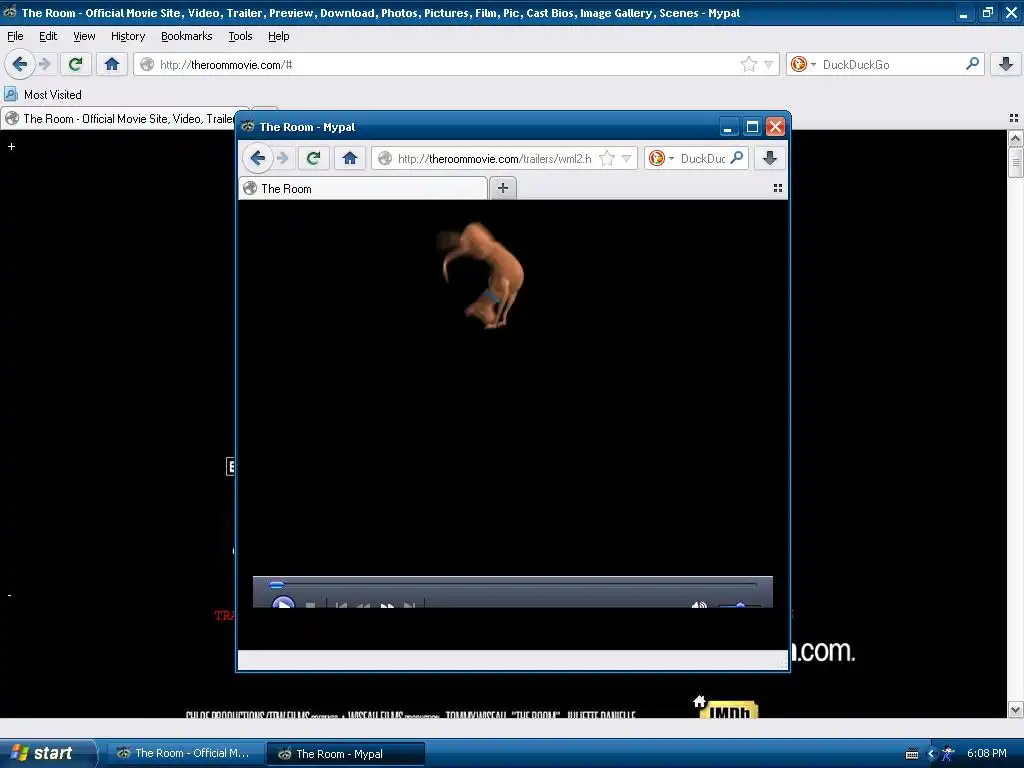Screen dimensions: 1024x768
Task: Open the Windows start menu
Action: (x=47, y=753)
